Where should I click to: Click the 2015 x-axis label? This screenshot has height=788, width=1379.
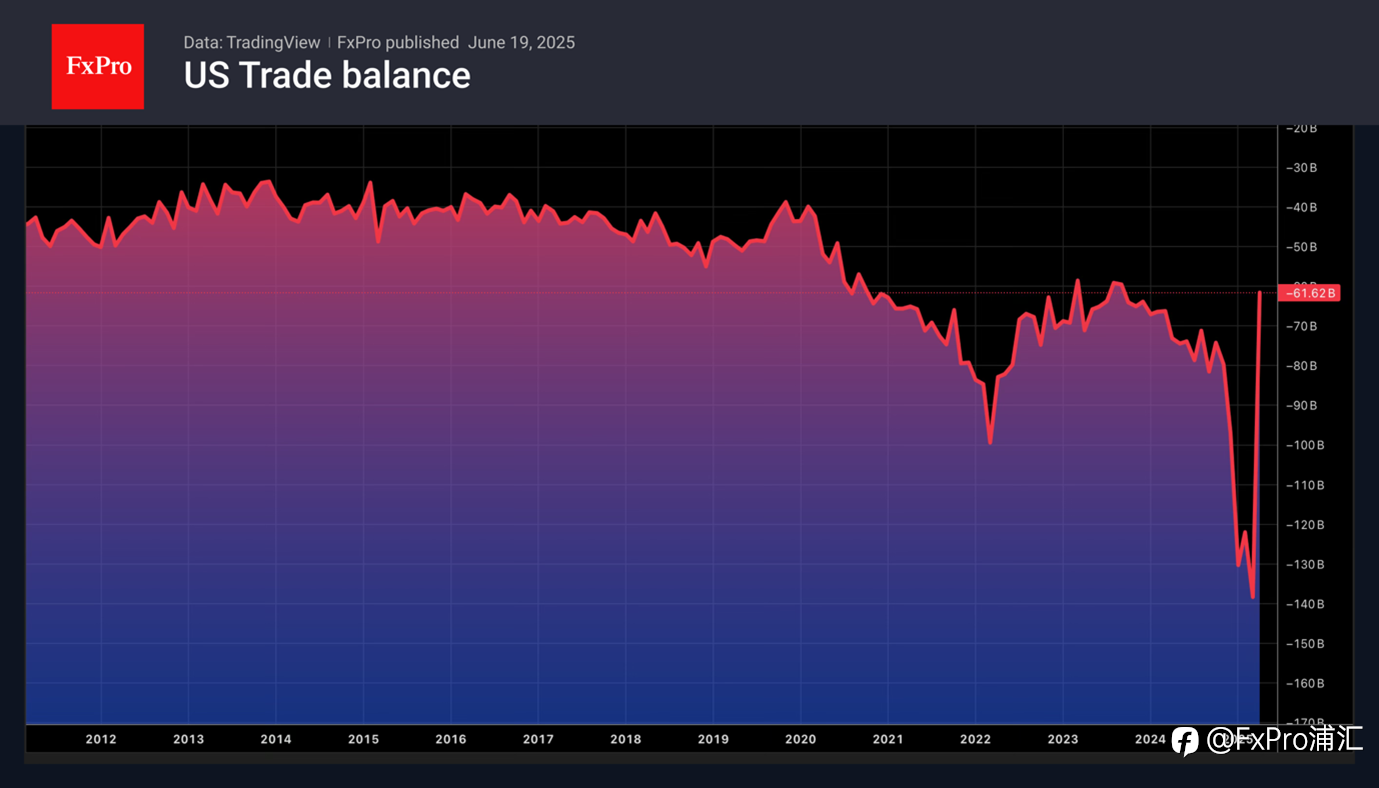[363, 739]
